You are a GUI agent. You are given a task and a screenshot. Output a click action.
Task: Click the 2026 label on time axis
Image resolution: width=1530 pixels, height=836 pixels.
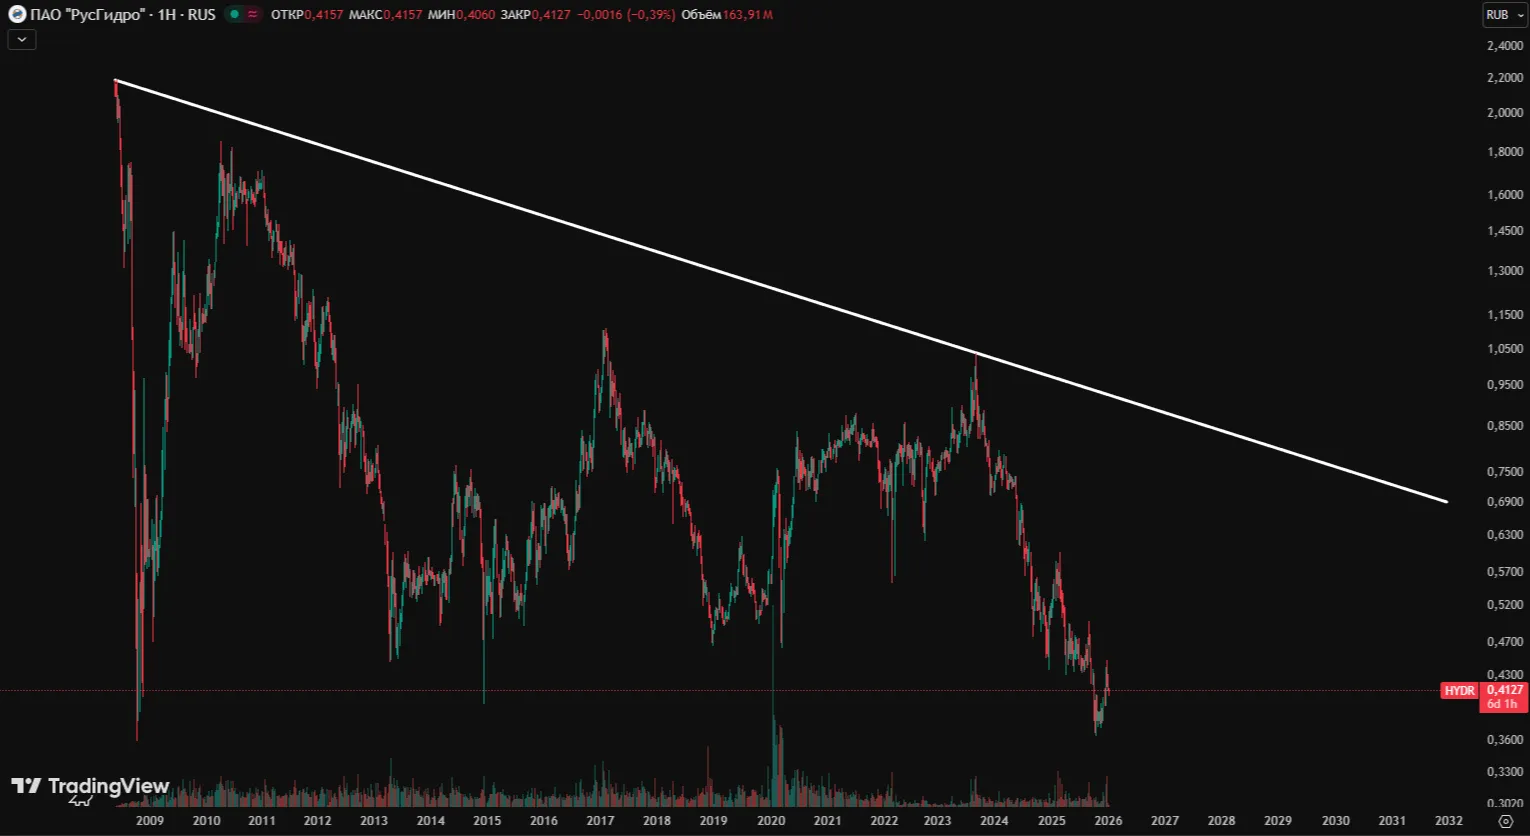coord(1108,821)
